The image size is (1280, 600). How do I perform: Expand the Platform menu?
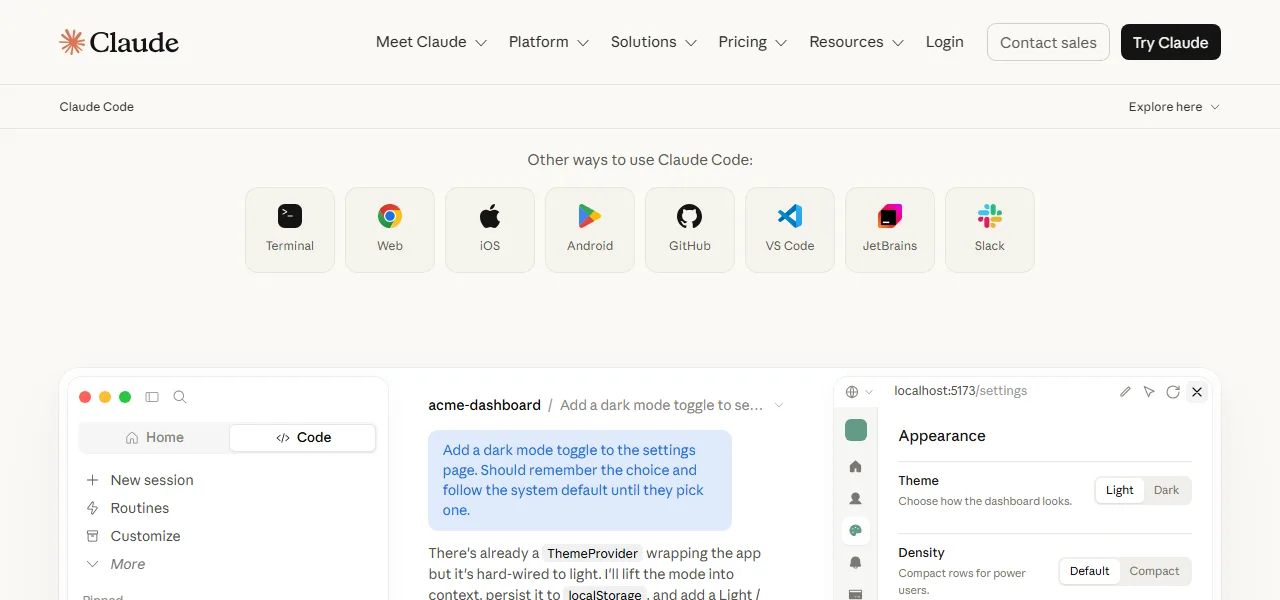(548, 42)
